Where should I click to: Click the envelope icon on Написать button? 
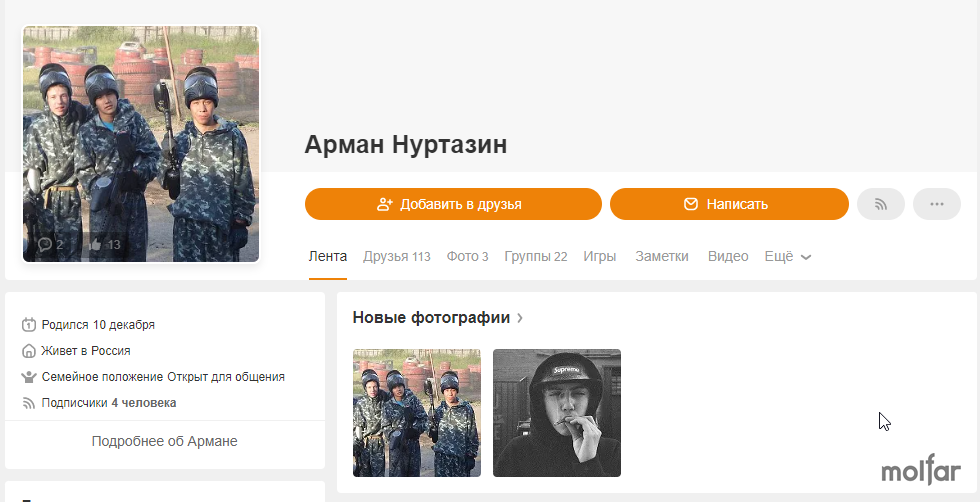click(x=691, y=204)
